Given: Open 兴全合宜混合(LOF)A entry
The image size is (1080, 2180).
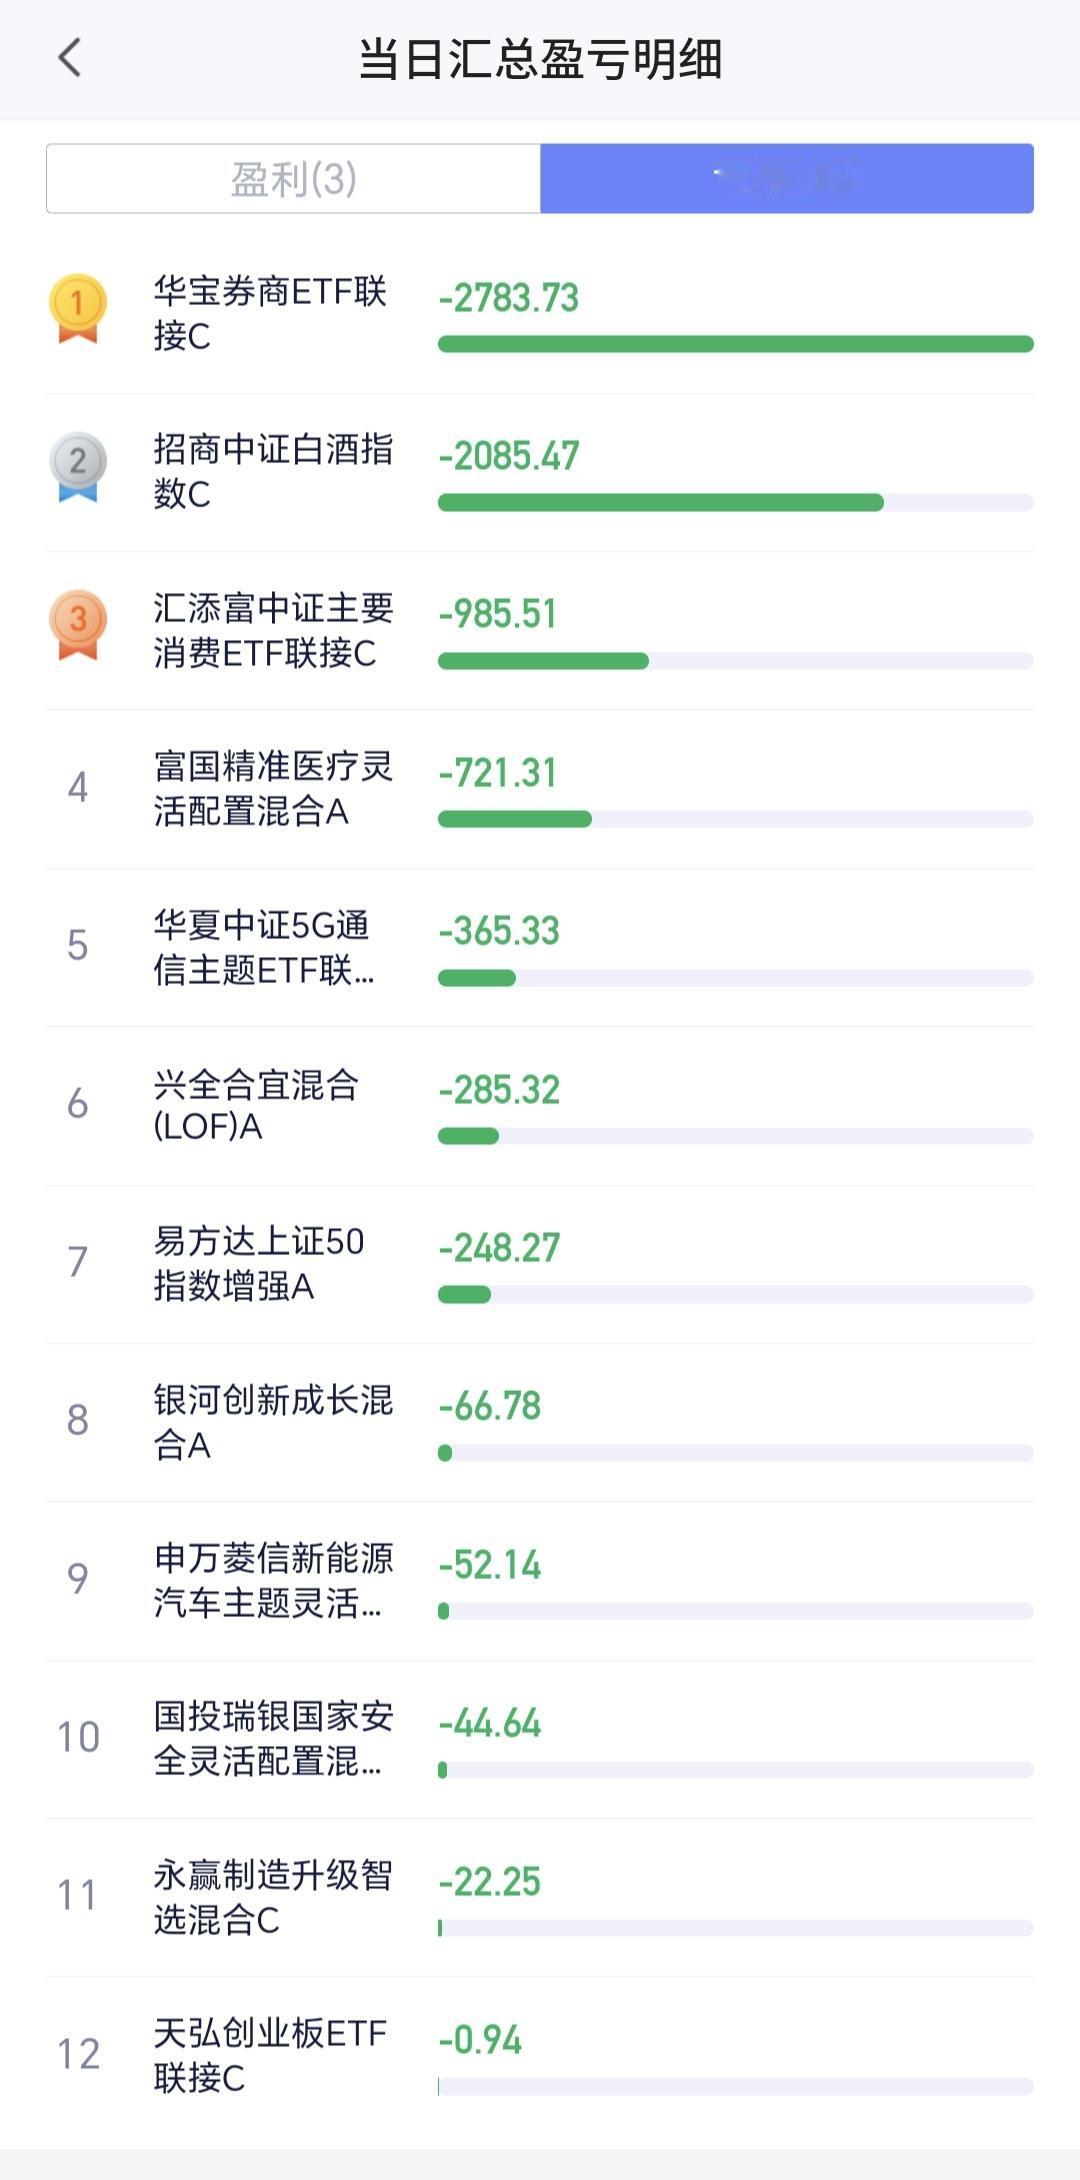Looking at the screenshot, I should tap(540, 1105).
